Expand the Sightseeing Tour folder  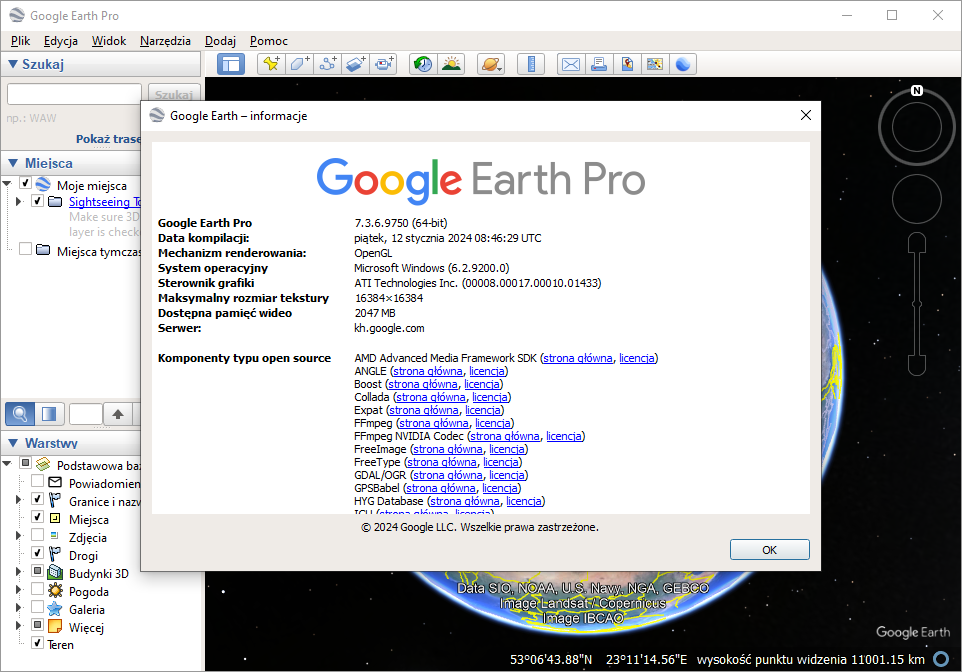(x=18, y=201)
